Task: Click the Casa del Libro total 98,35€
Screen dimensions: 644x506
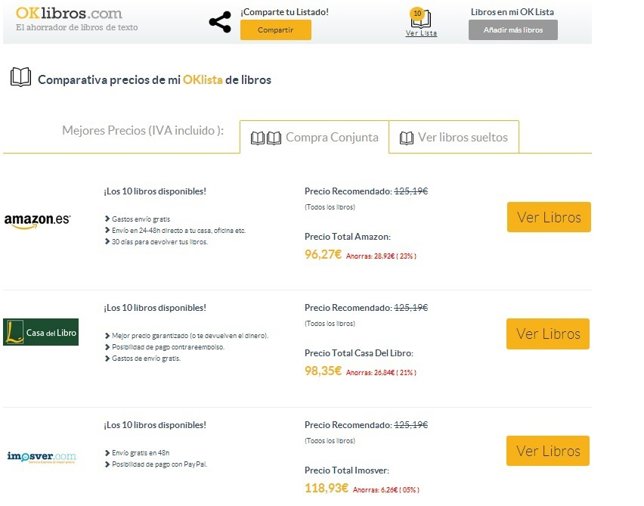Action: click(x=323, y=370)
